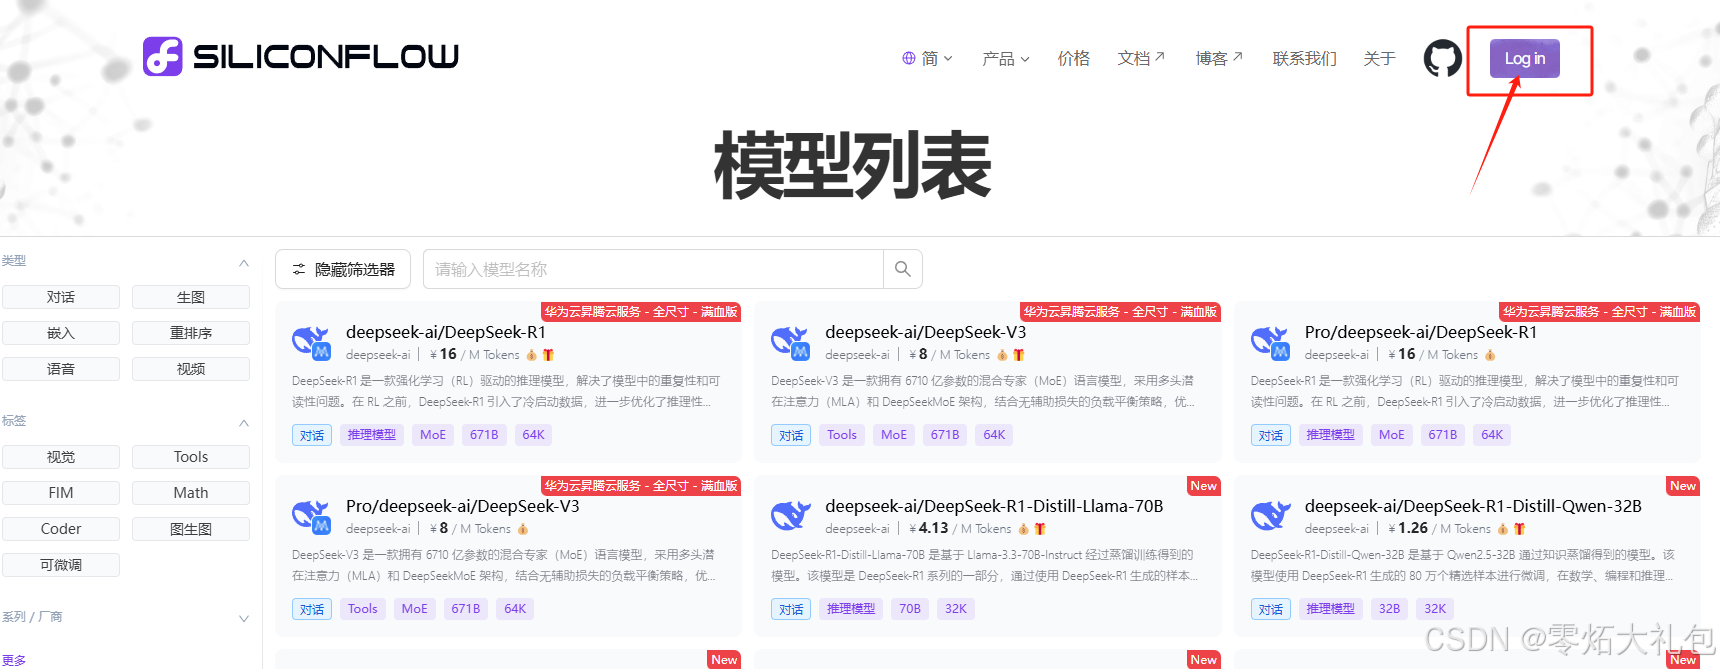Click Tools tag on deepseek-ai/DeepSeek-V3 card
Screen dimensions: 1720x669
click(842, 435)
